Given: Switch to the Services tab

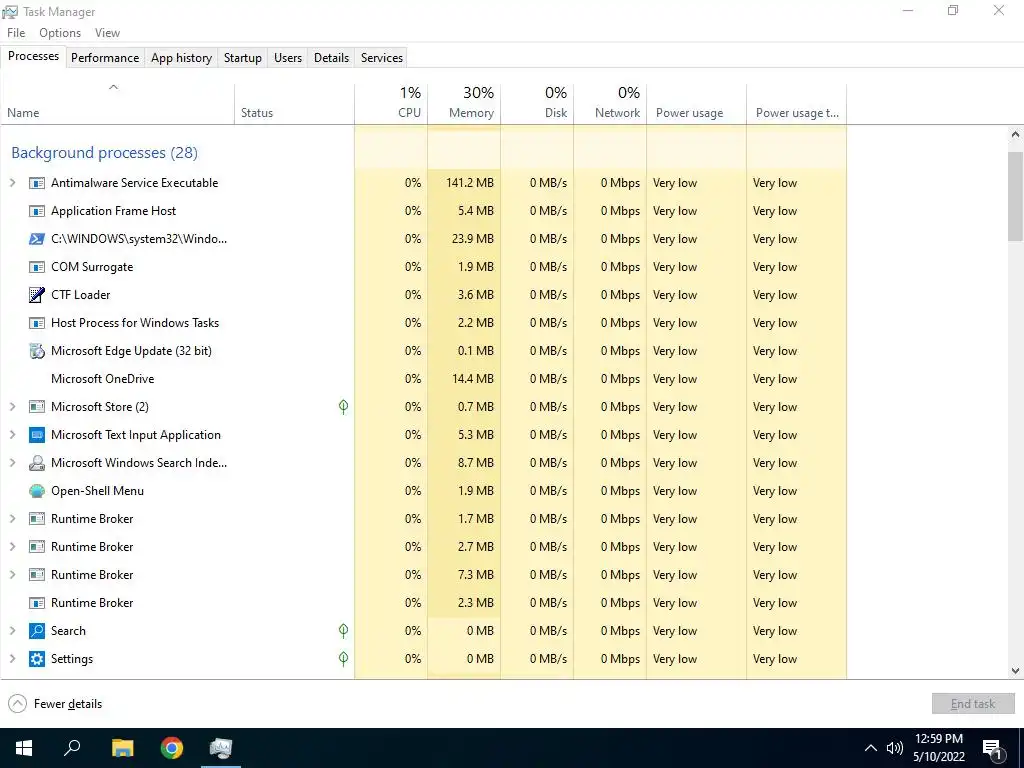Looking at the screenshot, I should pyautogui.click(x=382, y=57).
